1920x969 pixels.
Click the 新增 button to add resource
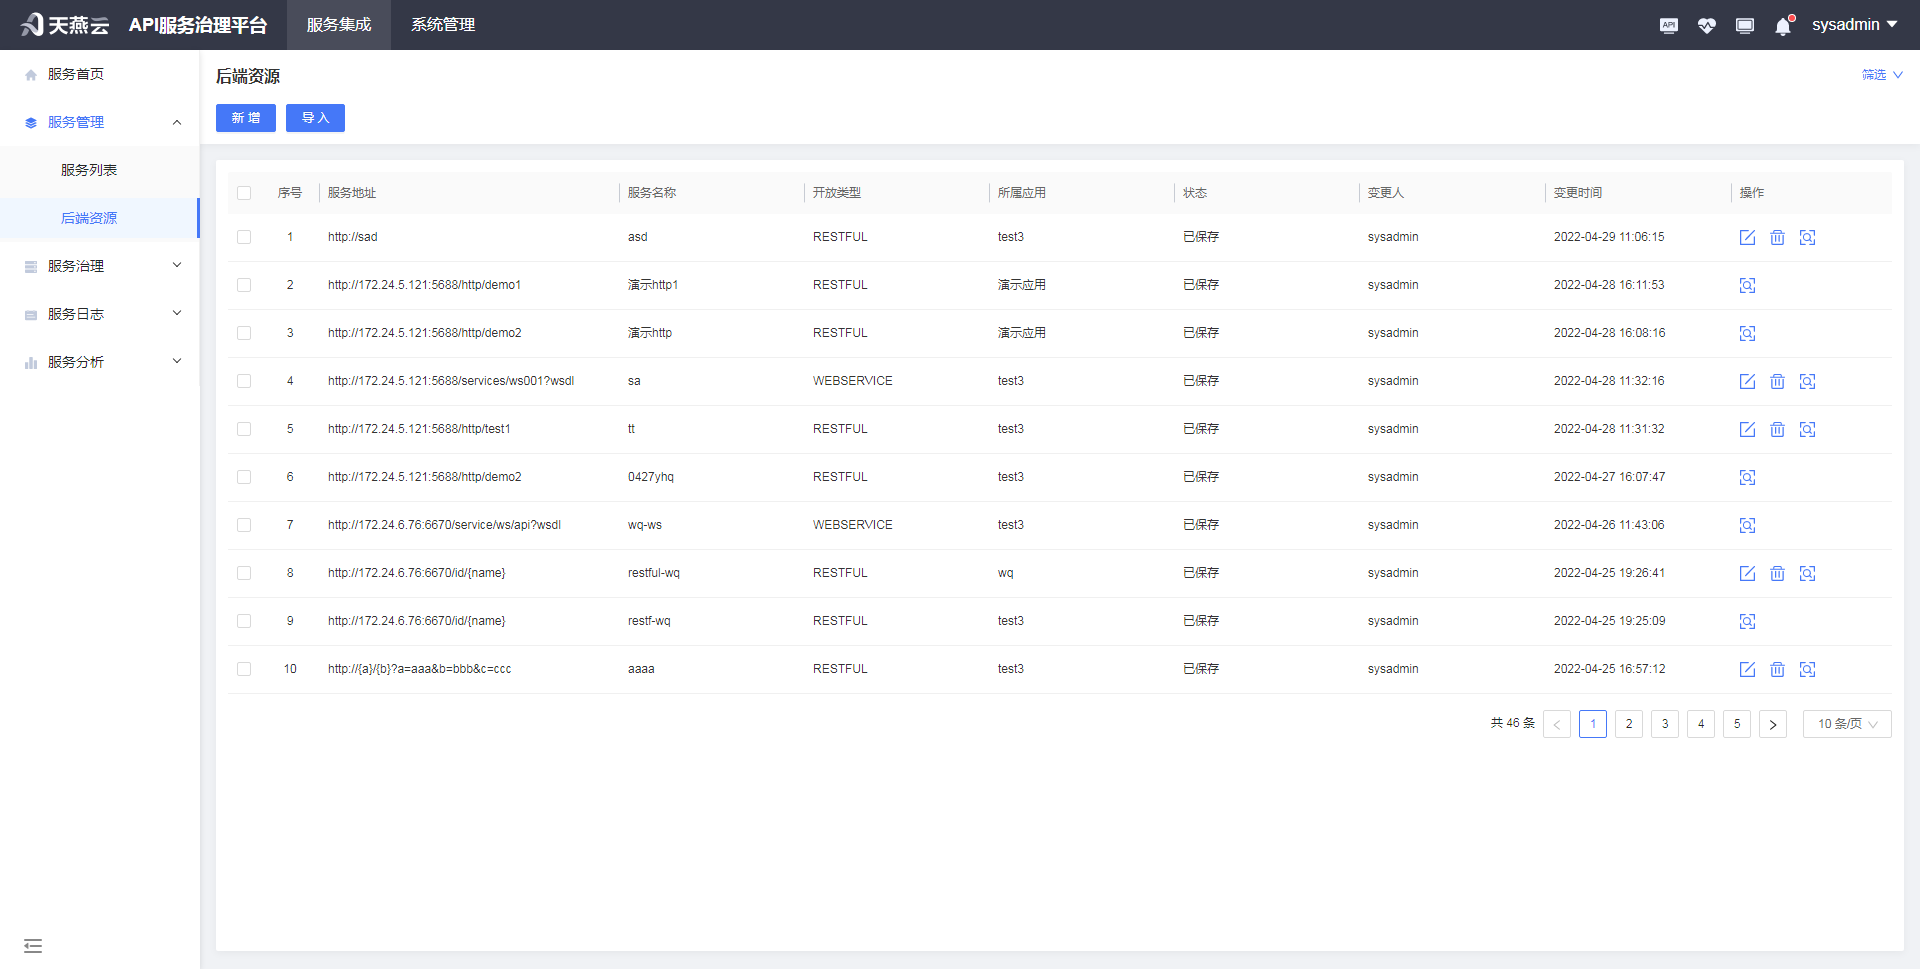click(x=245, y=118)
